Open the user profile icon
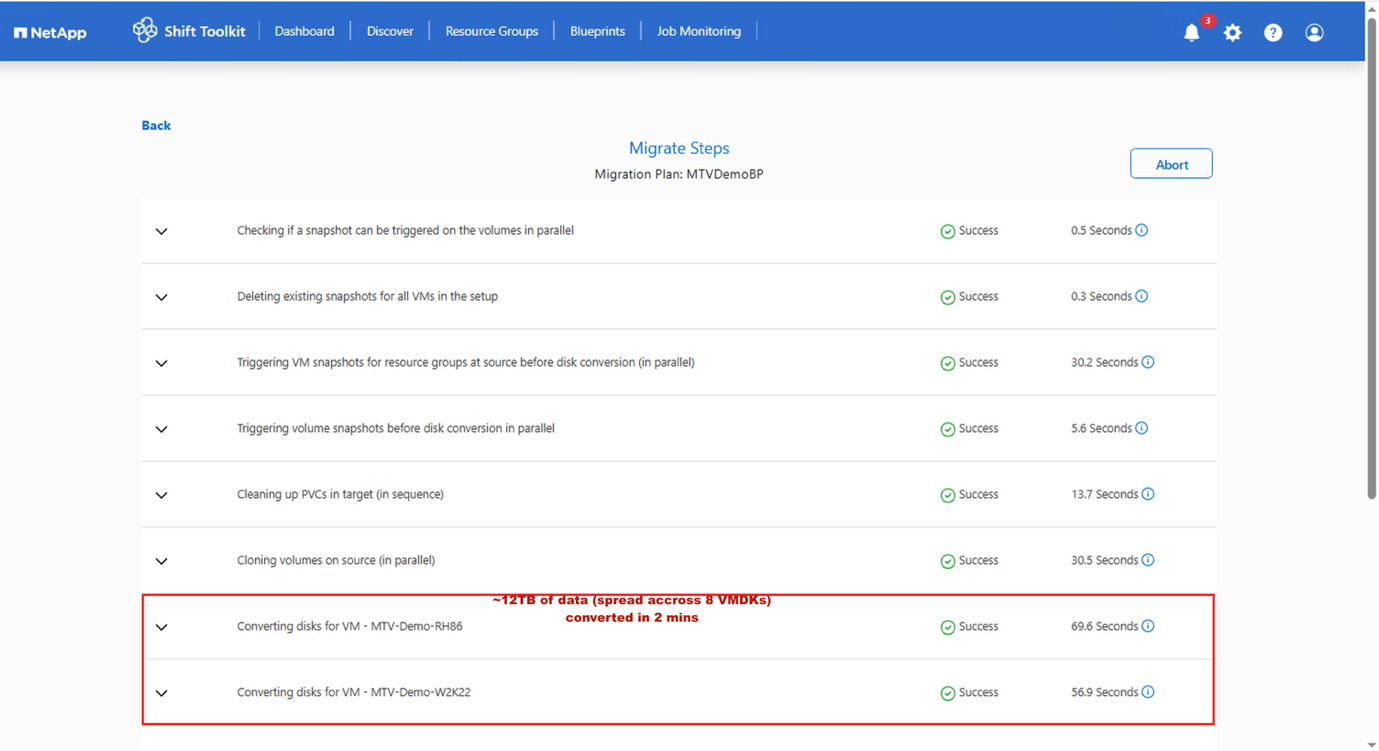This screenshot has height=751, width=1379. (1314, 33)
